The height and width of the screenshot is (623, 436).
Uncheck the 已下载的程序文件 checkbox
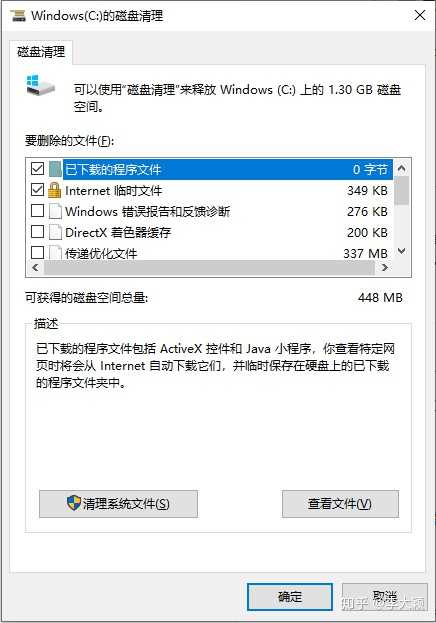(37, 168)
